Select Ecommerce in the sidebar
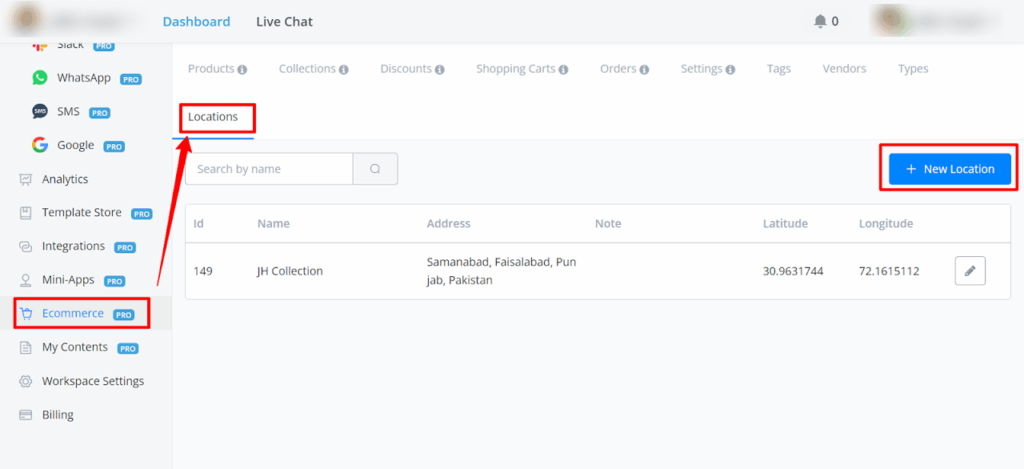The width and height of the screenshot is (1024, 469). 73,313
